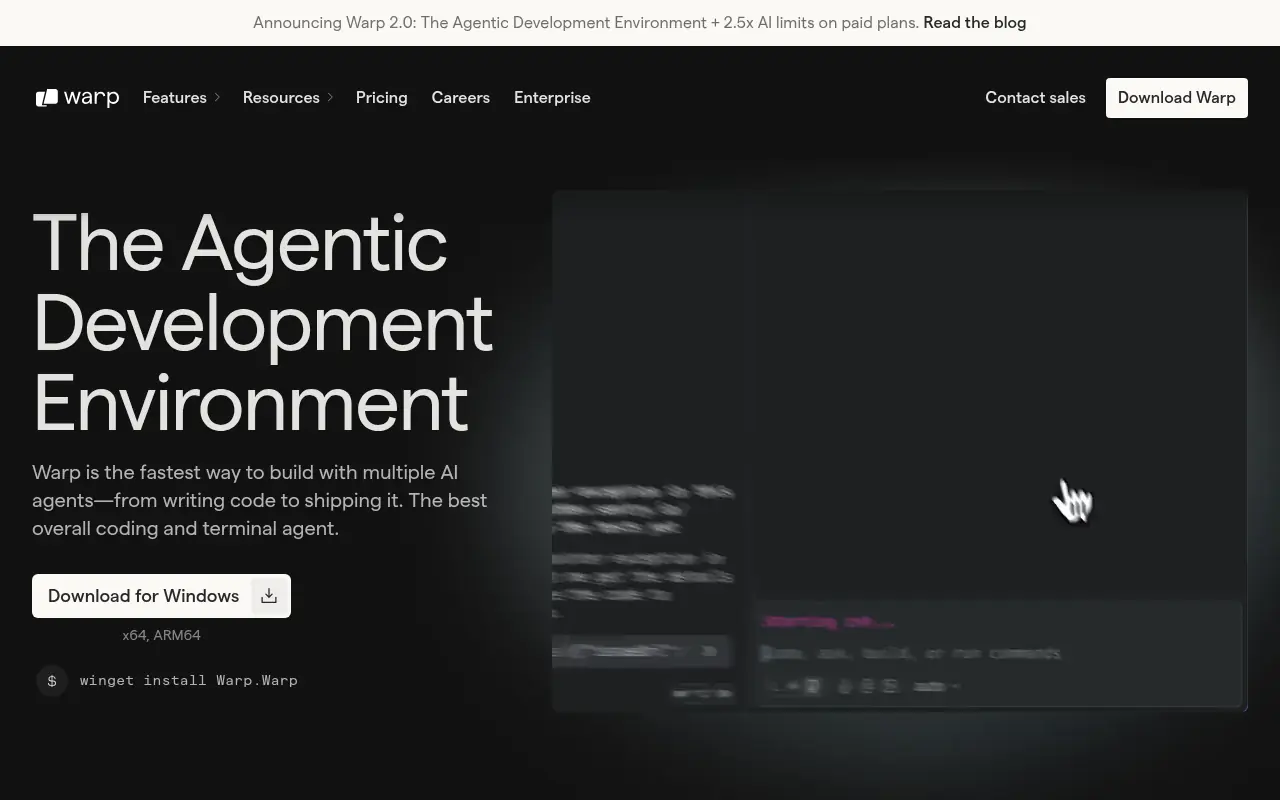Click the dollar sign terminal prompt icon
1280x800 pixels.
[52, 681]
